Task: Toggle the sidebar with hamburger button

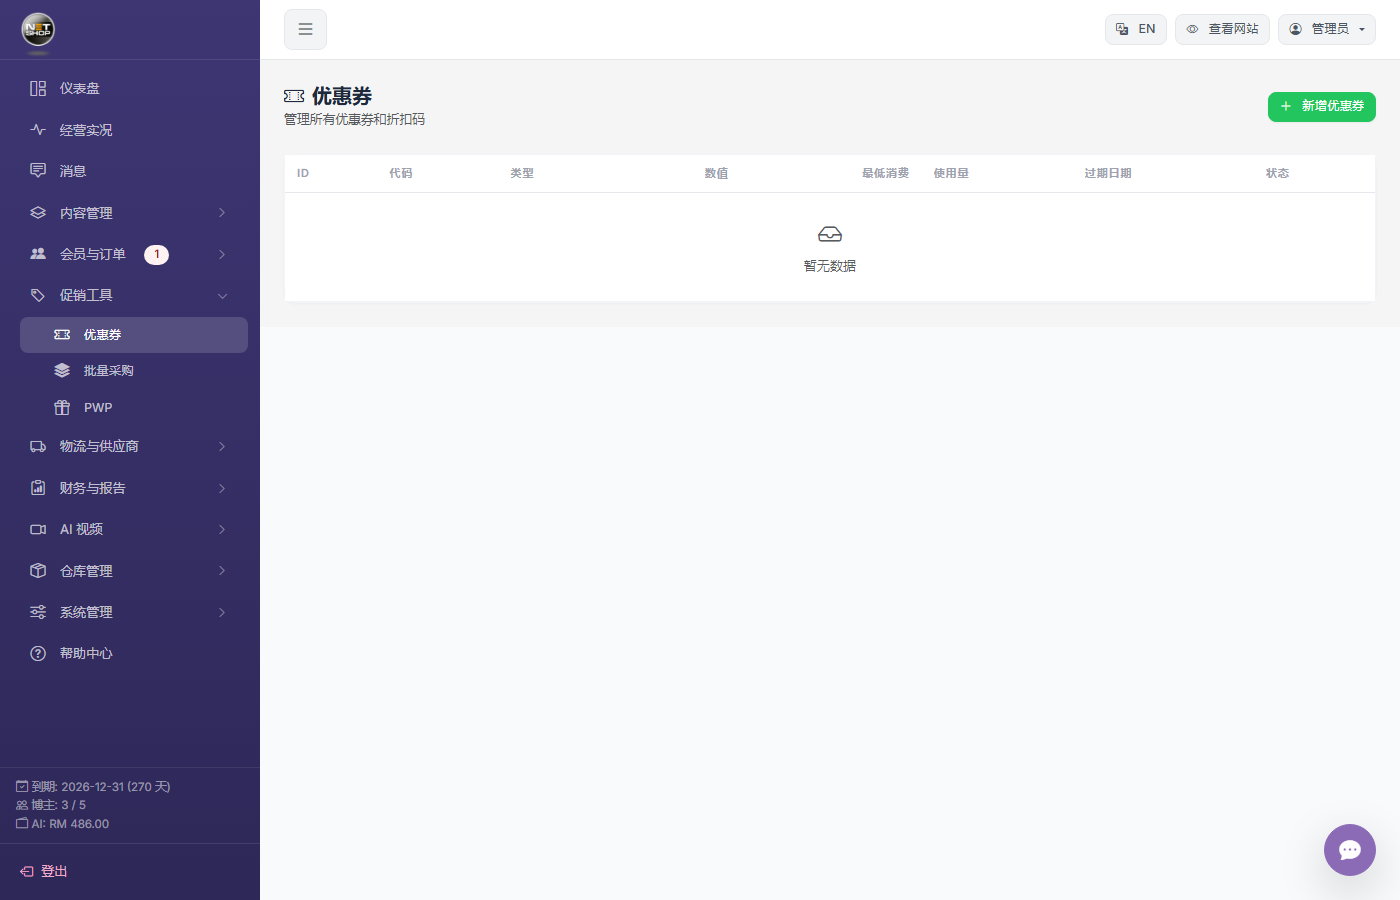Action: [305, 29]
